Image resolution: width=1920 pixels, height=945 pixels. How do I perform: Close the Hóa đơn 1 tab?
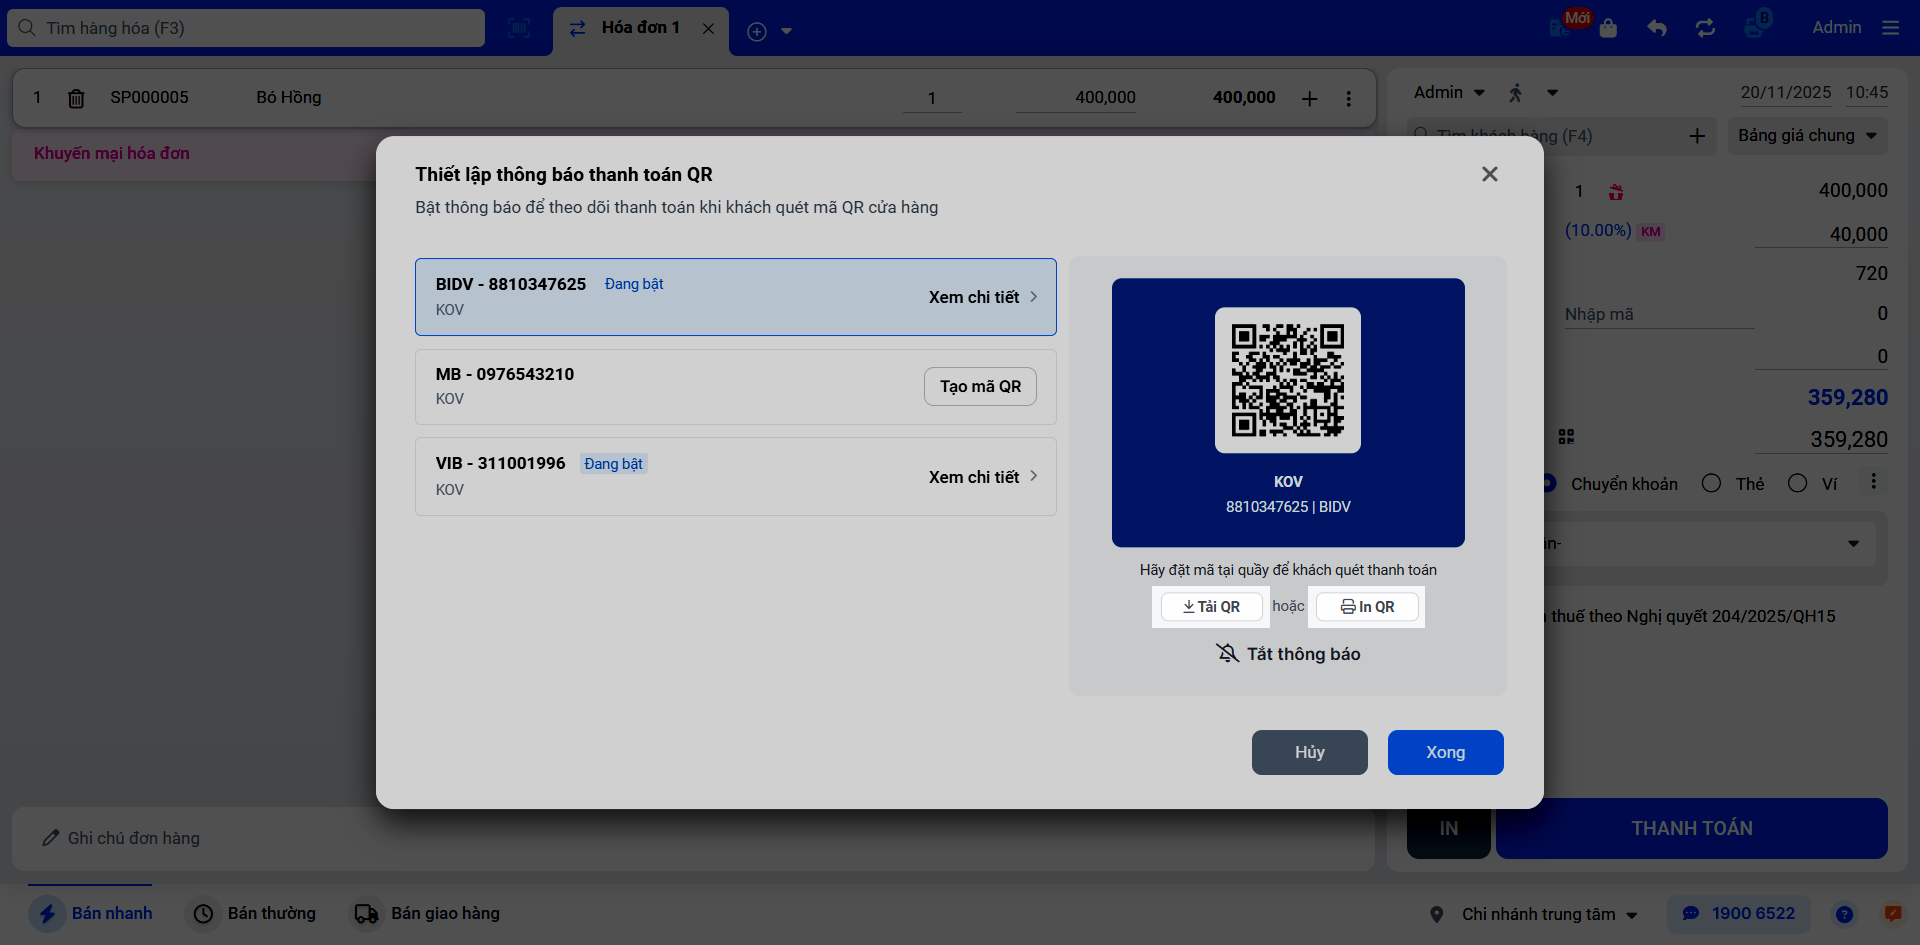coord(708,29)
